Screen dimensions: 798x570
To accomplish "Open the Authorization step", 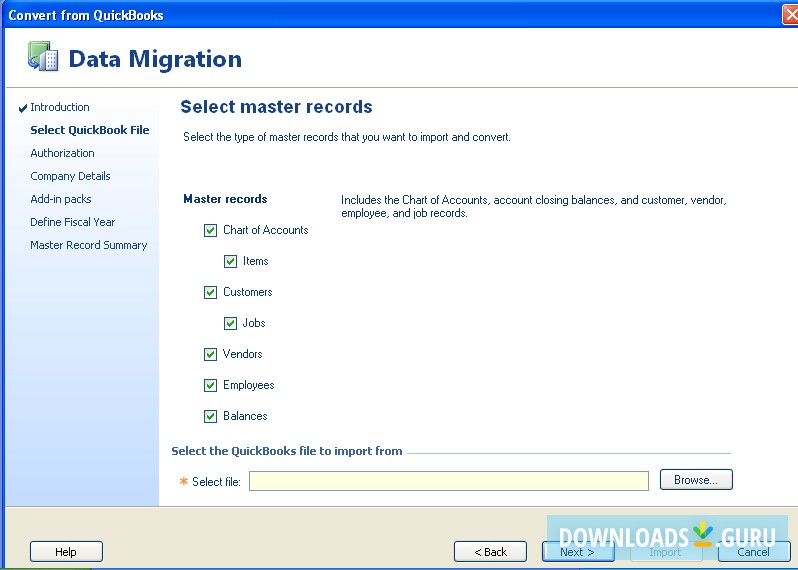I will coord(62,153).
